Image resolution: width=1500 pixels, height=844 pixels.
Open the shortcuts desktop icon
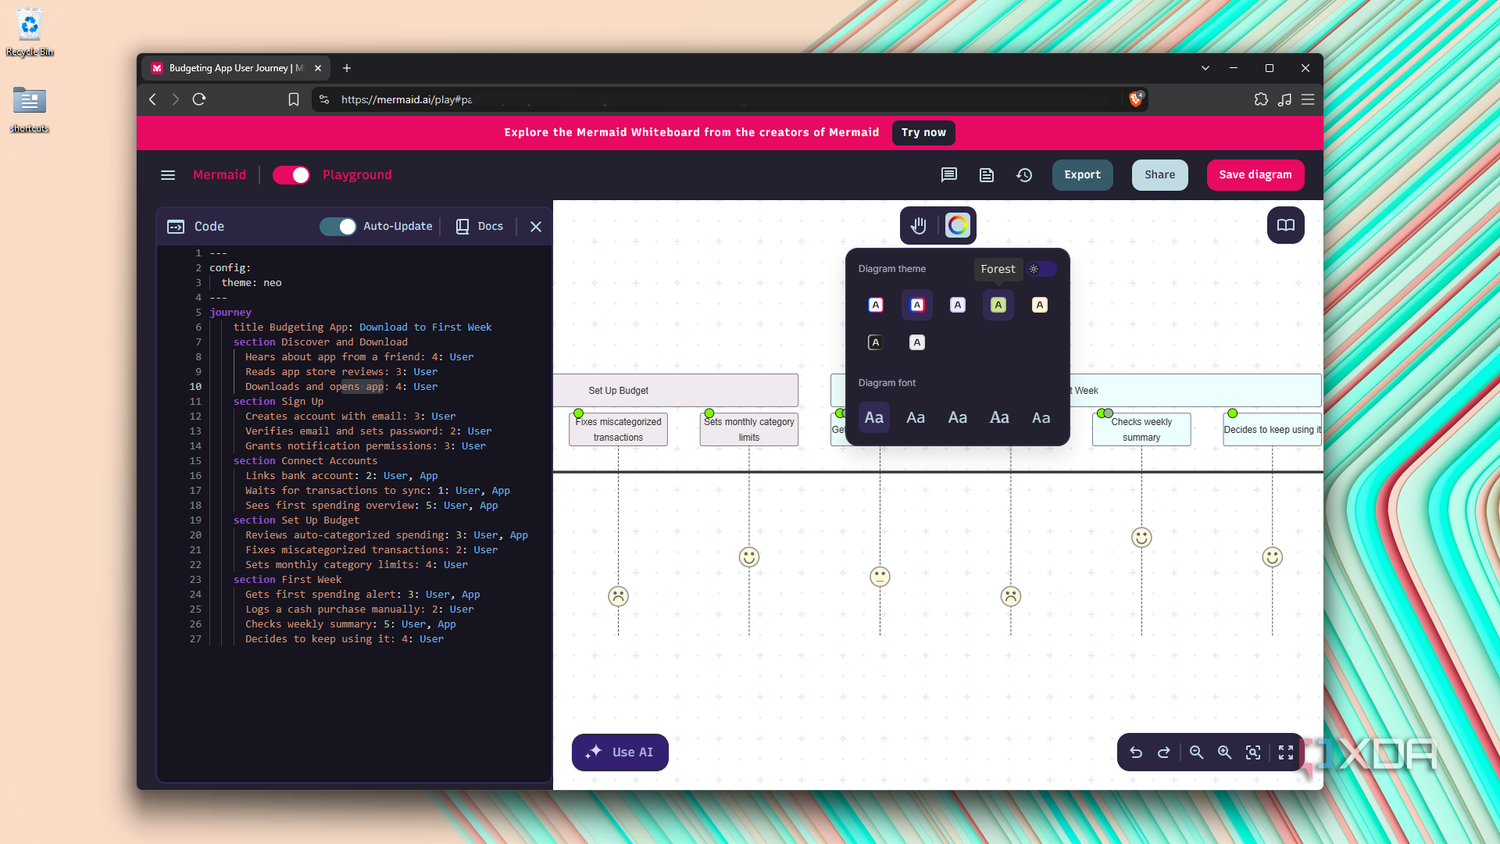pyautogui.click(x=29, y=110)
